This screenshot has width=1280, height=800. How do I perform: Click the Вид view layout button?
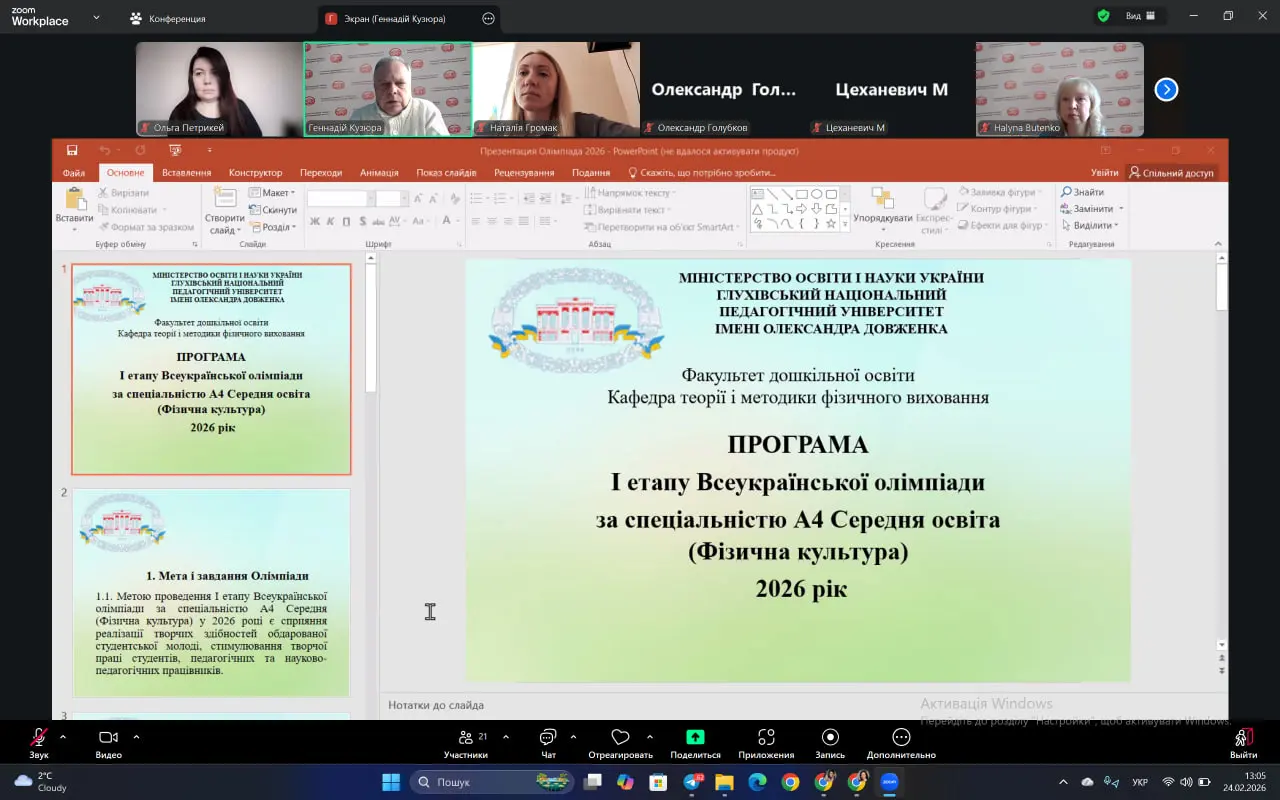click(1140, 16)
